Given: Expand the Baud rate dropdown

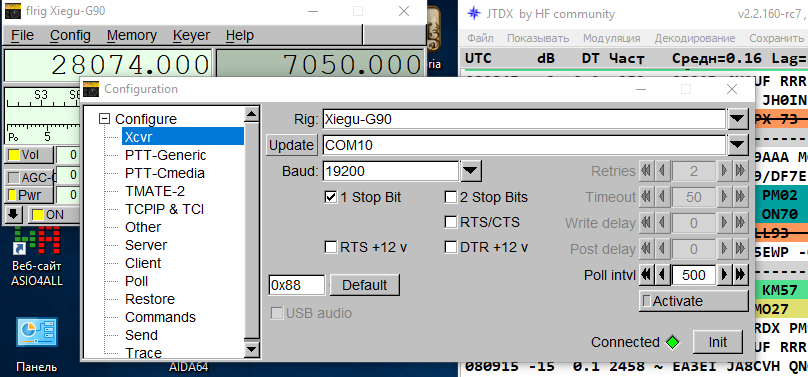Looking at the screenshot, I should point(471,171).
